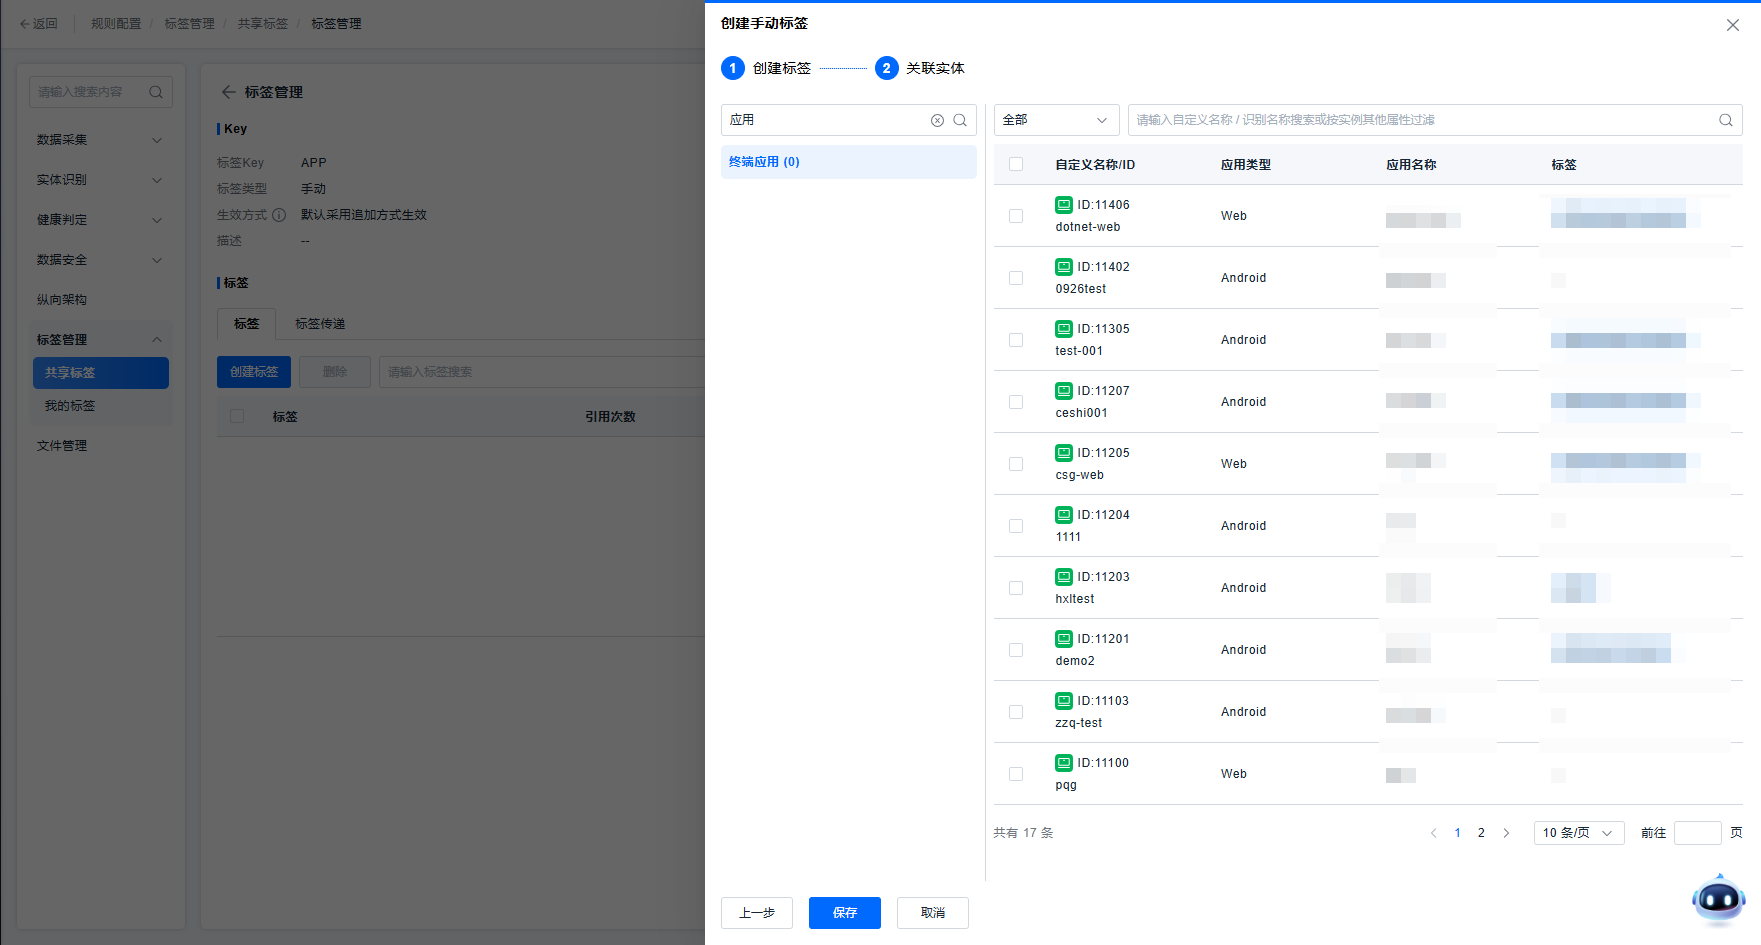This screenshot has width=1761, height=945.
Task: Go to next page using the right arrow
Action: pos(1506,833)
